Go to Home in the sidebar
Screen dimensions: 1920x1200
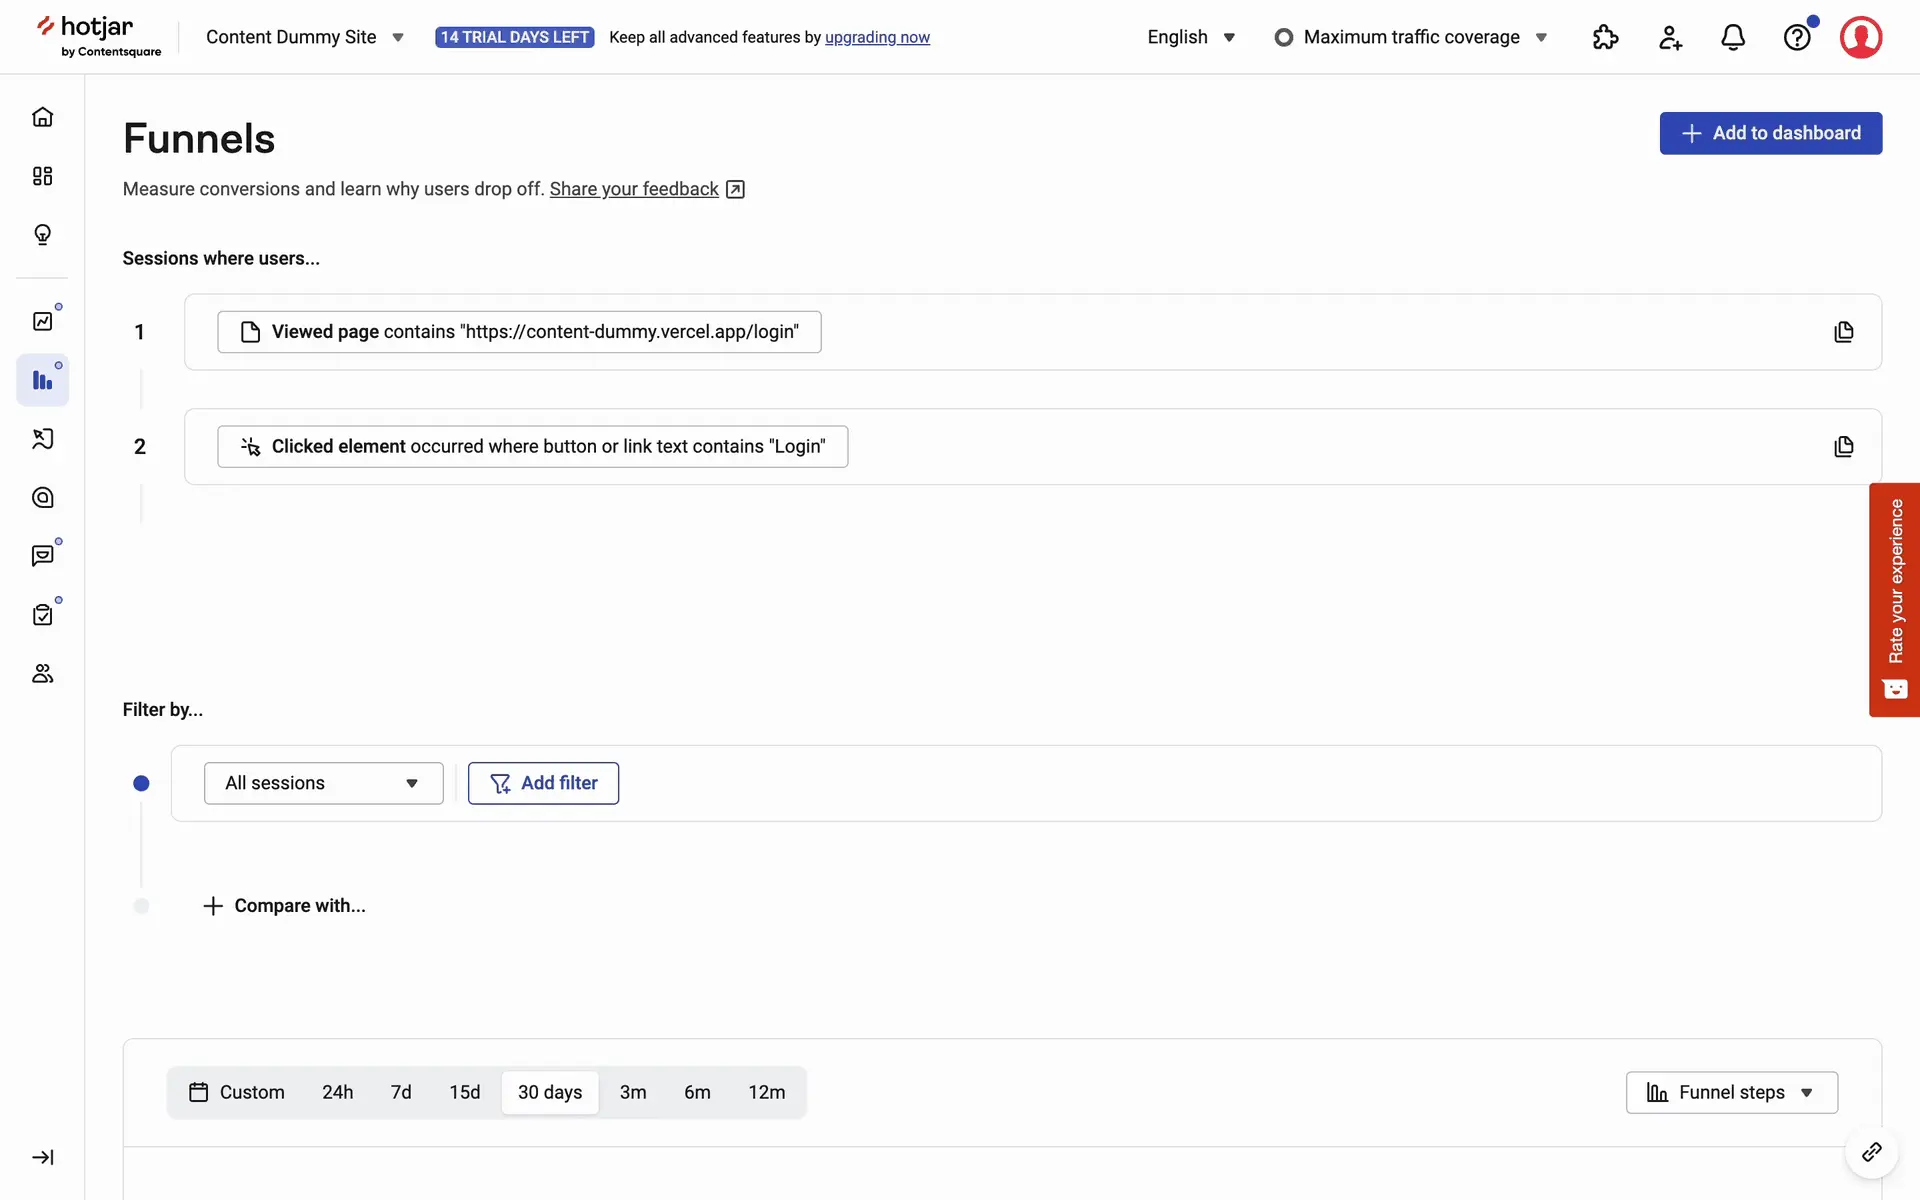click(x=42, y=117)
